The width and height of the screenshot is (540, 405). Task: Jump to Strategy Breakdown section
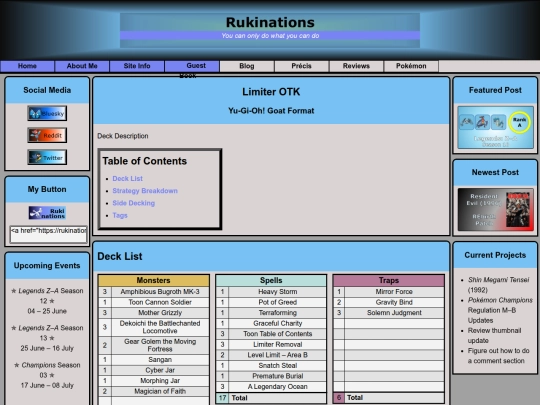[x=145, y=191]
